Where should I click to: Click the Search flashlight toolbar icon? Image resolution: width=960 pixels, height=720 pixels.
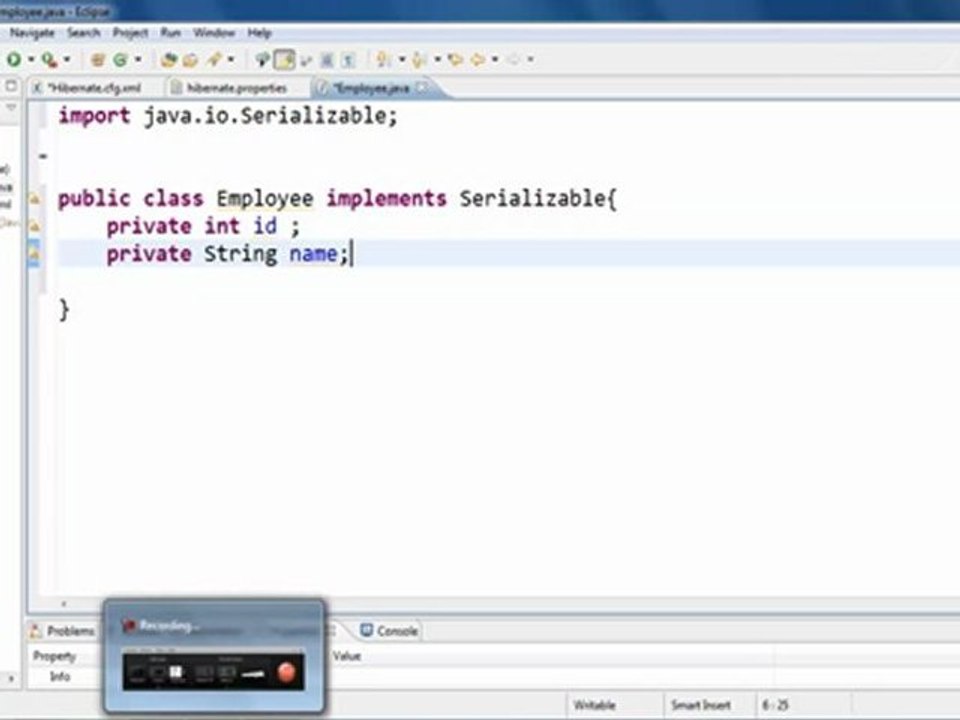click(x=214, y=59)
